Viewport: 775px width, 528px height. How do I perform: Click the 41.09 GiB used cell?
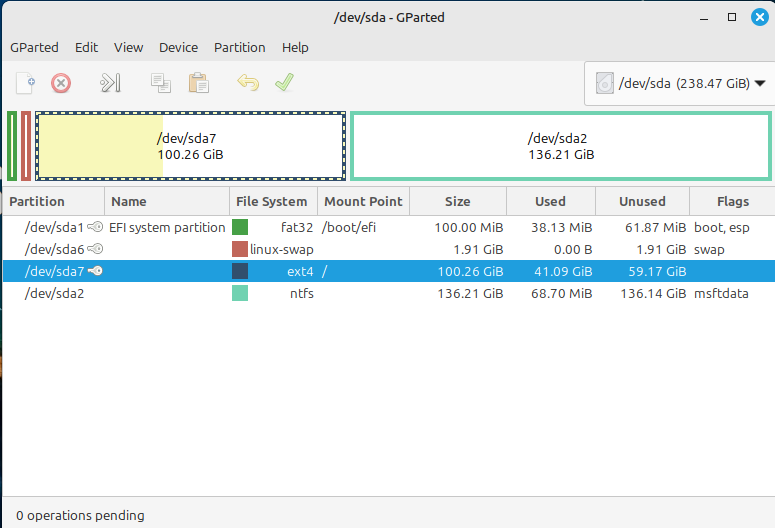click(563, 271)
